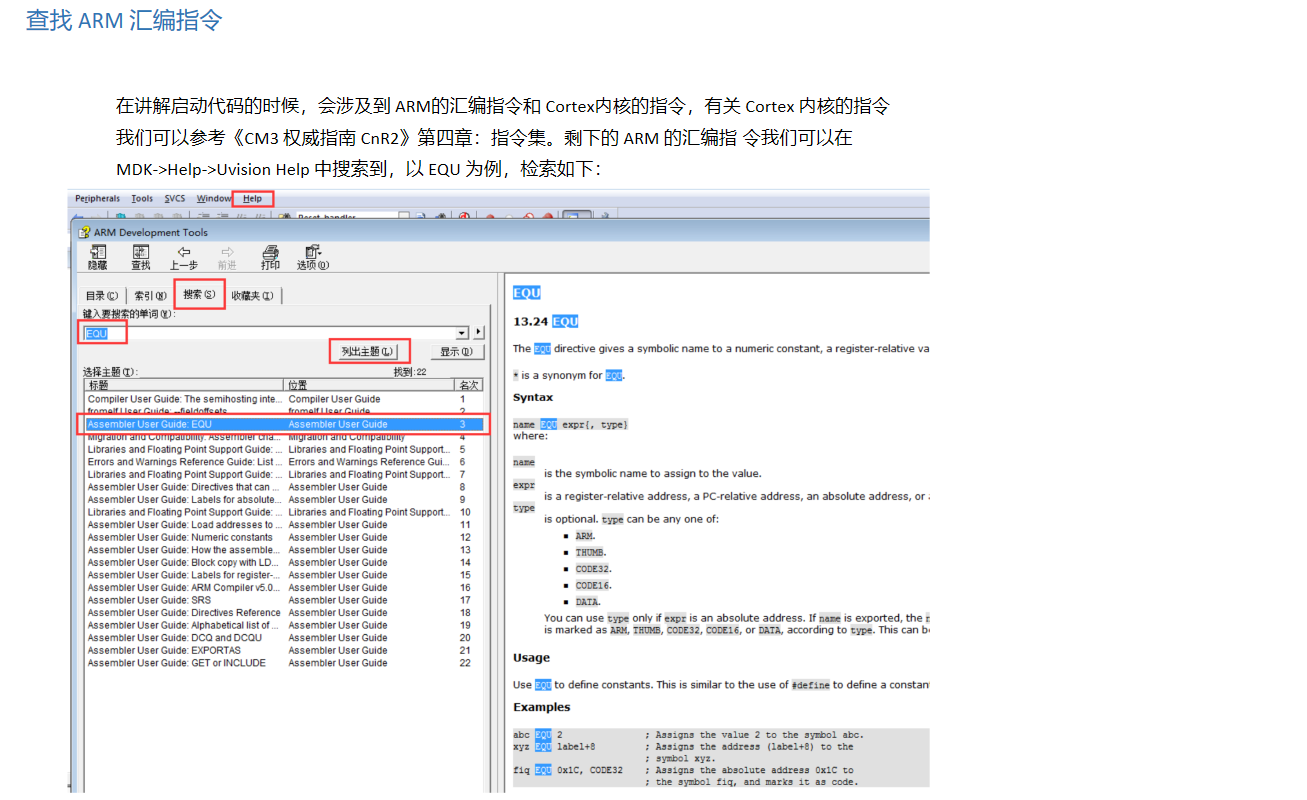
Task: Select topic 'Assembler User Guide: Directives that can ...'
Action: click(x=285, y=487)
